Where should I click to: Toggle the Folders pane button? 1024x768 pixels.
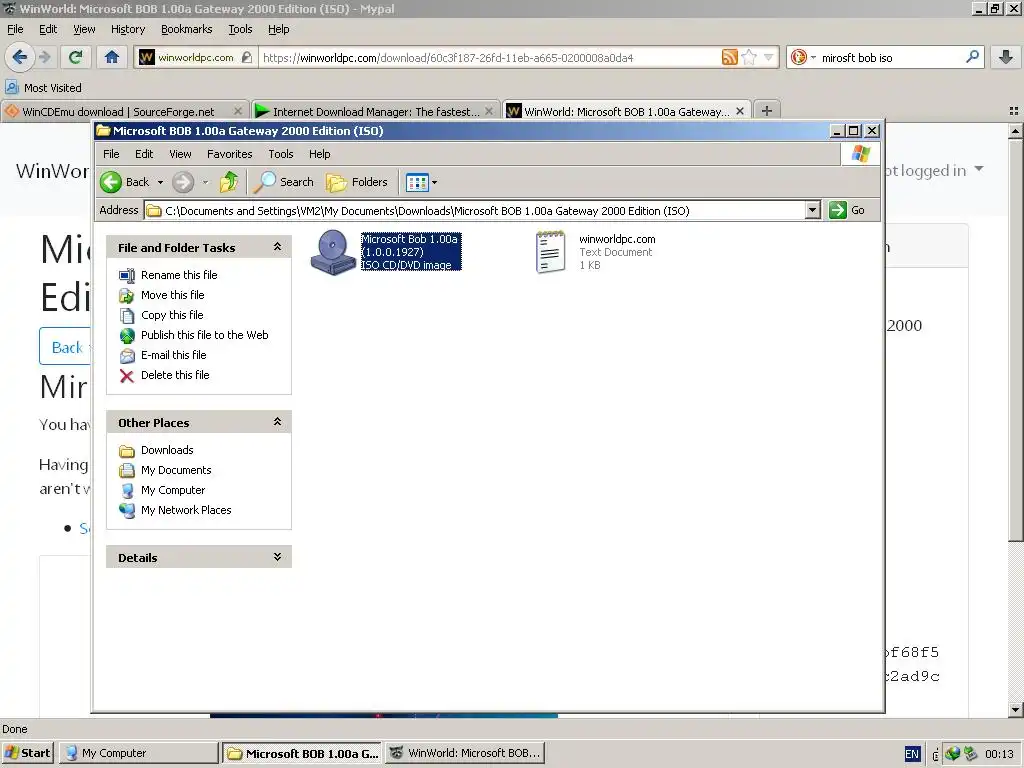coord(357,182)
